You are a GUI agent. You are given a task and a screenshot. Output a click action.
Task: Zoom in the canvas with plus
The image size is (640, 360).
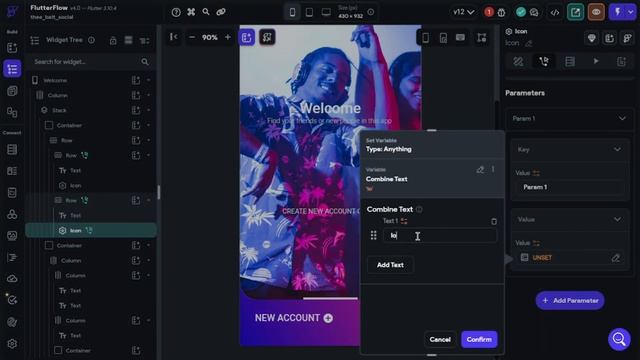(x=228, y=37)
